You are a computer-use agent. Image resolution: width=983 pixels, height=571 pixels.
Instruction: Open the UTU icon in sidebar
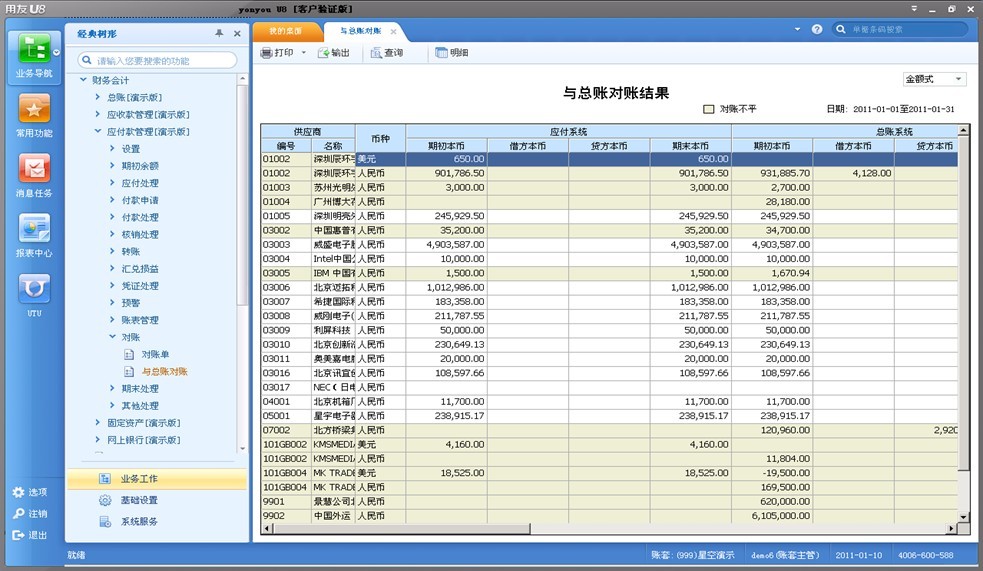[x=34, y=288]
